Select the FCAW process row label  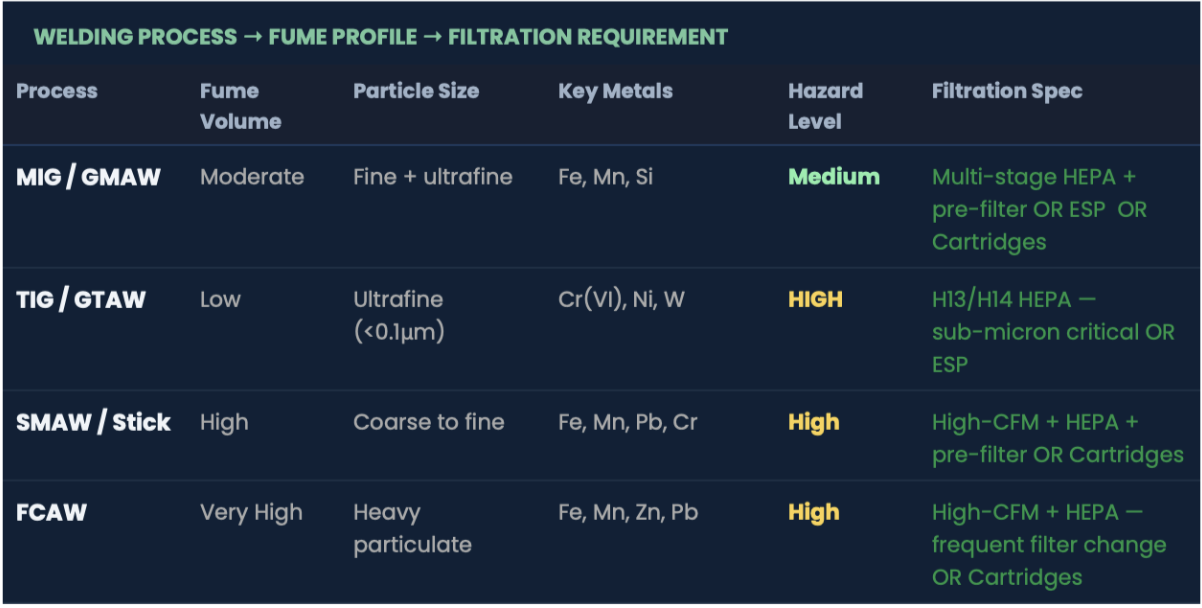pos(52,513)
